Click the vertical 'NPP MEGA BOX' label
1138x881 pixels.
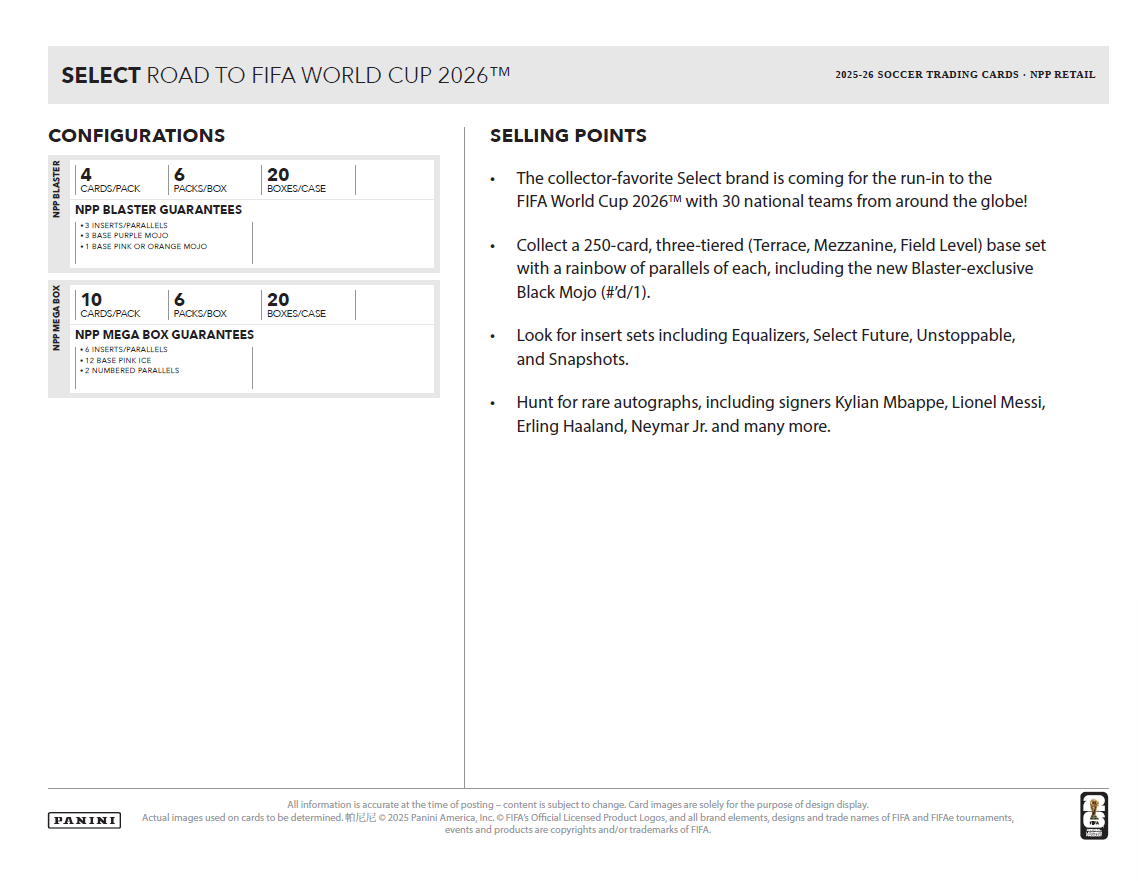56,318
